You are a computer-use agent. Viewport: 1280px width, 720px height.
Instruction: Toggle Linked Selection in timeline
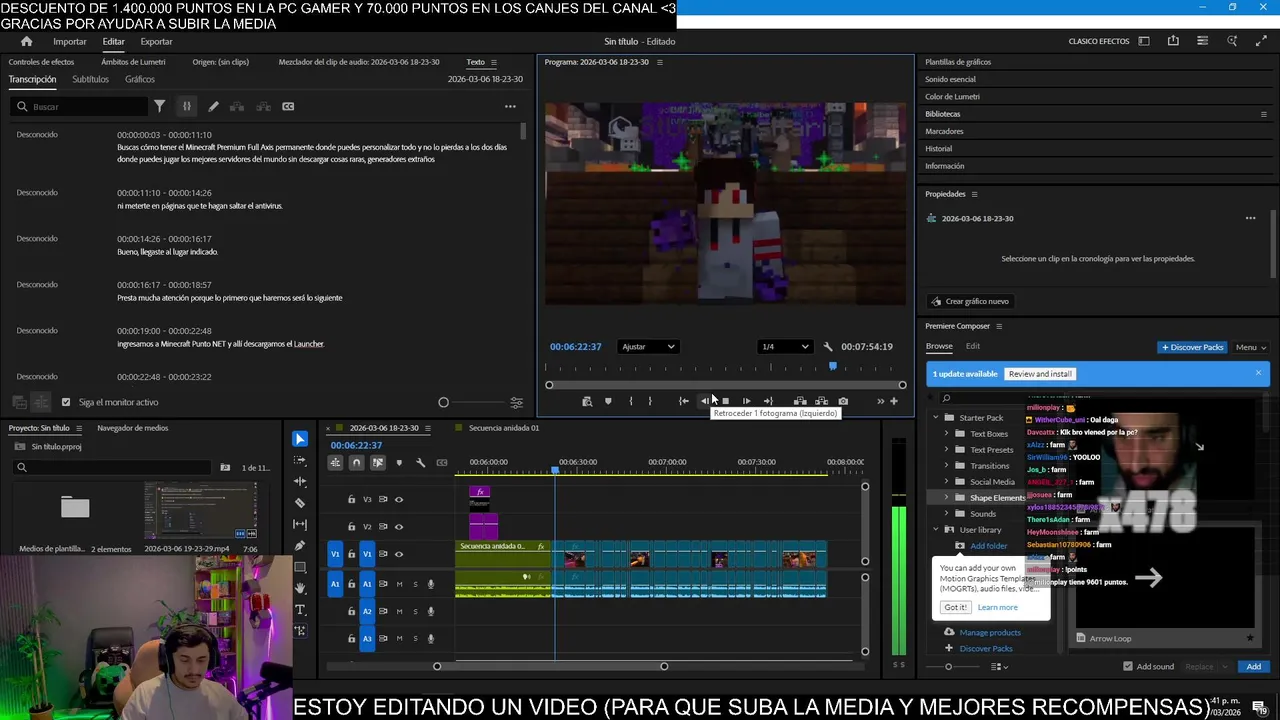coord(378,463)
